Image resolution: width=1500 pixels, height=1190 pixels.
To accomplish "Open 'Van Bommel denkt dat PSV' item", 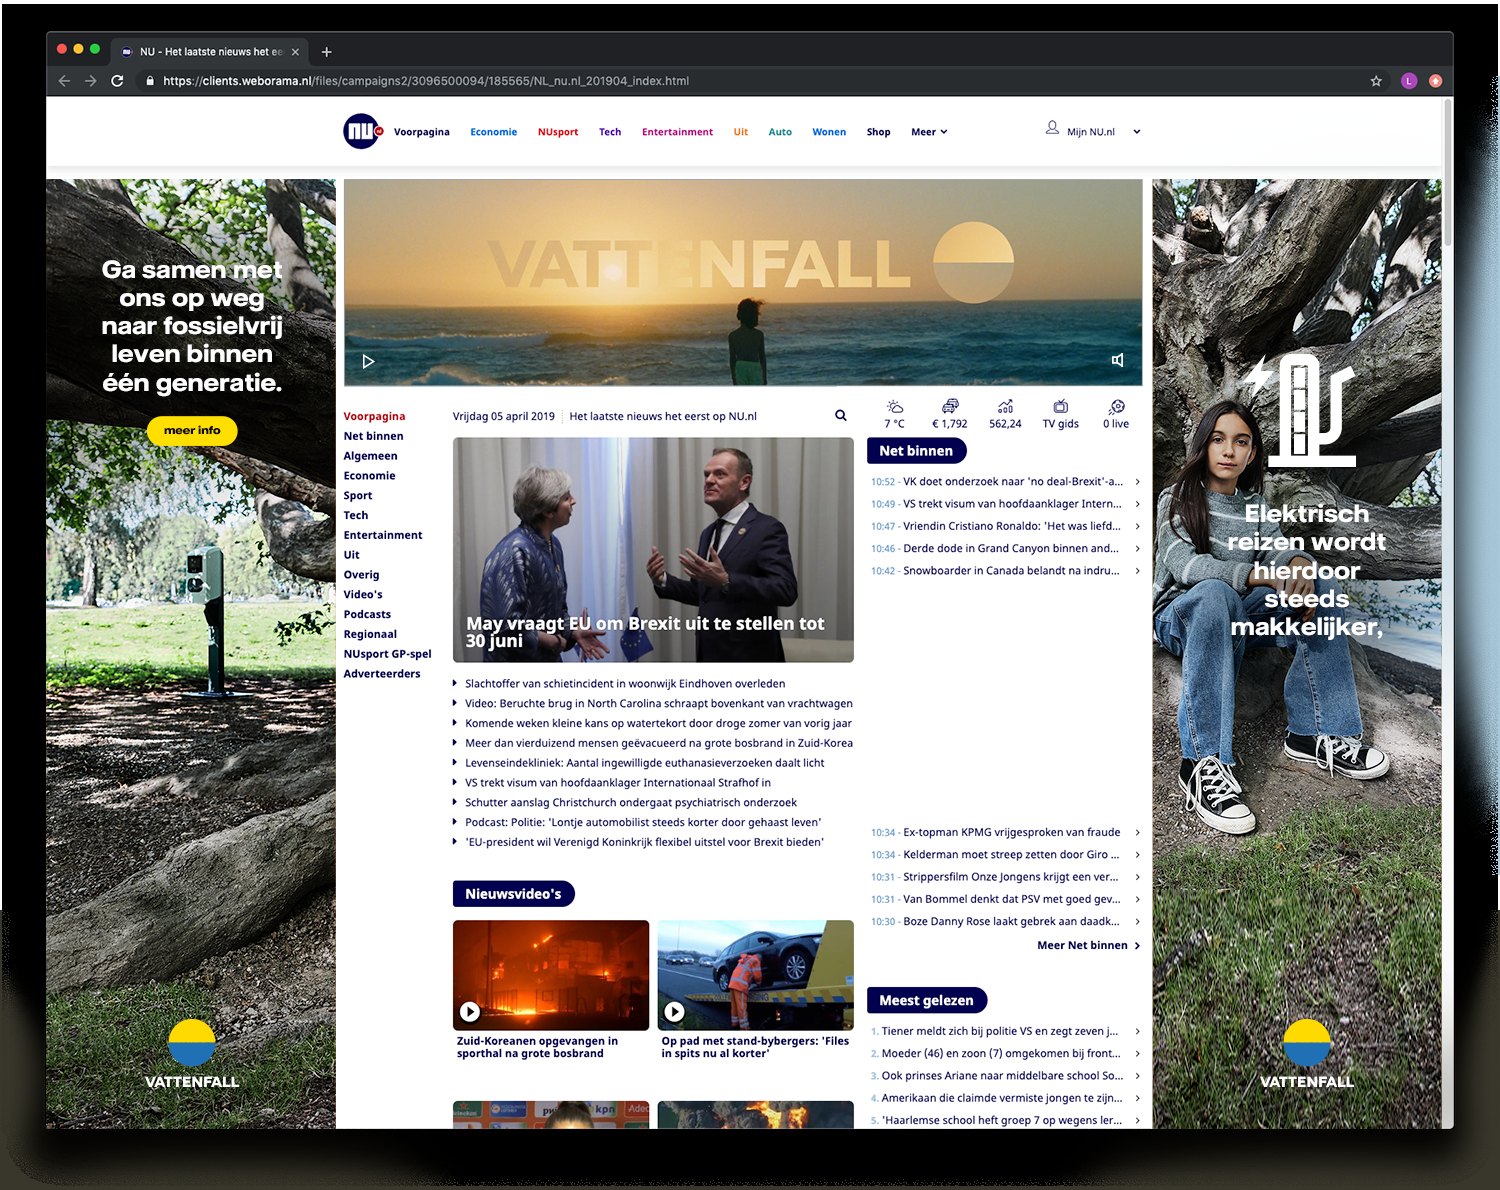I will coord(1011,899).
